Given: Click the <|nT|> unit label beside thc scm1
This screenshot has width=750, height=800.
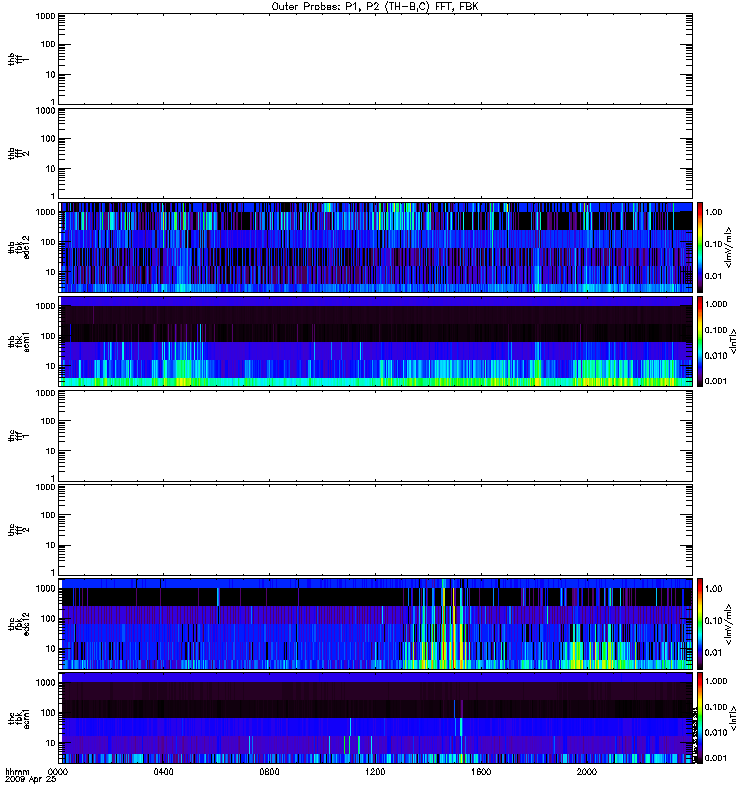Looking at the screenshot, I should point(734,718).
